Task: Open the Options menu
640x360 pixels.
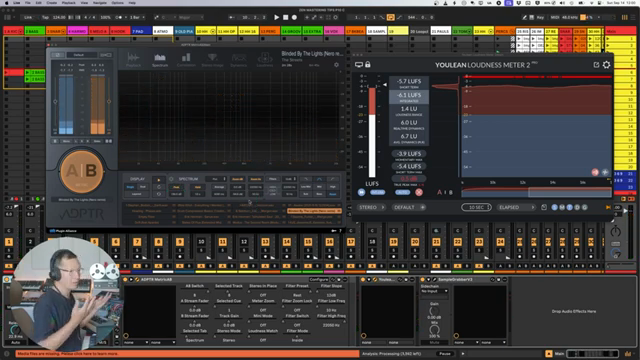Action: (x=118, y=3)
